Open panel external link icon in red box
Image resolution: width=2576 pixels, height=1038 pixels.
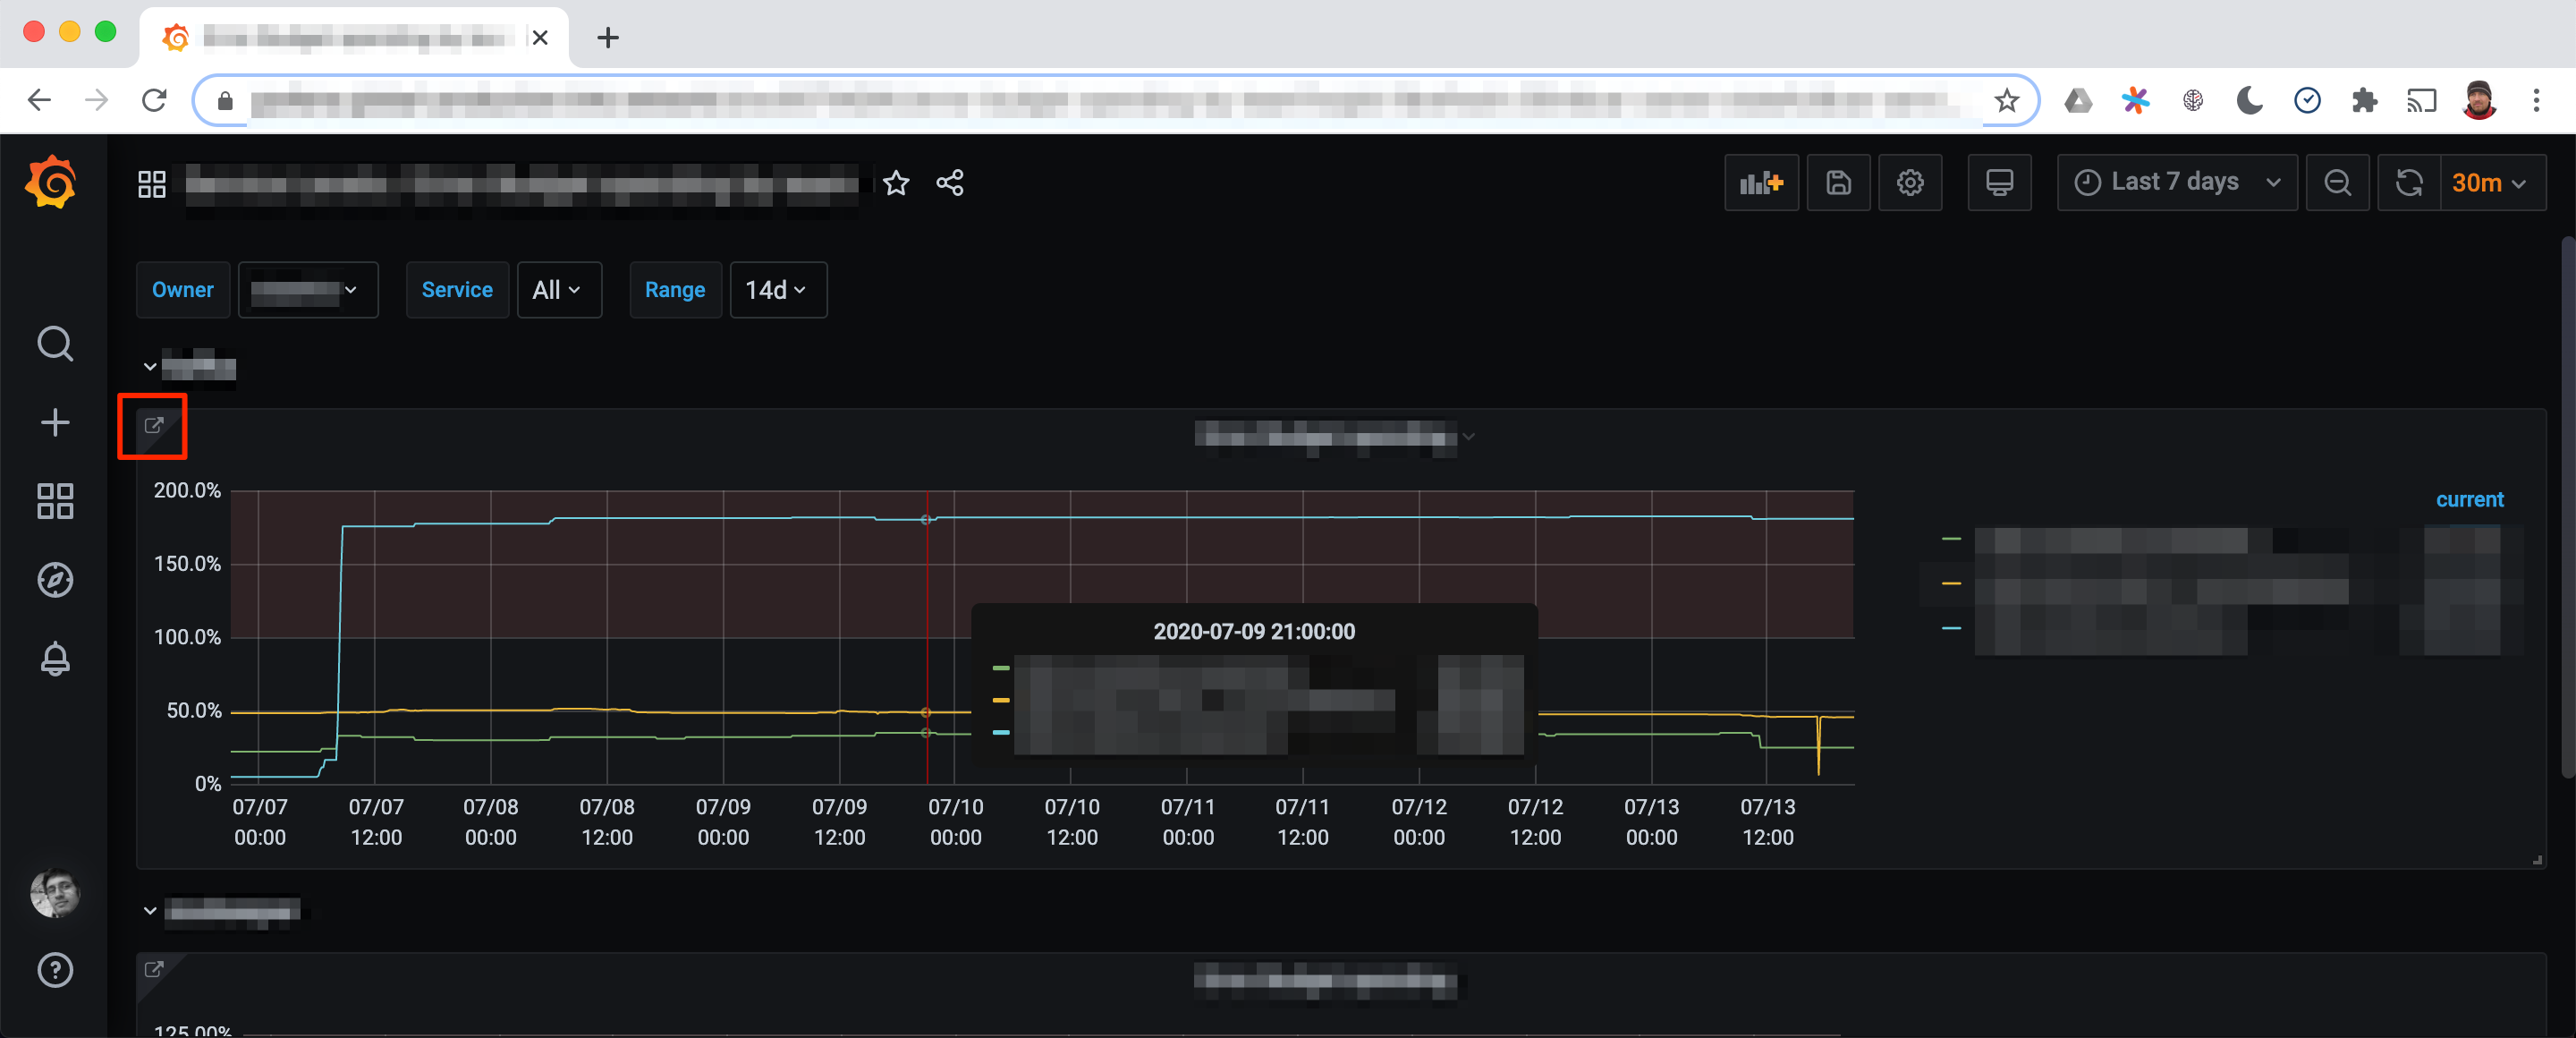point(153,426)
